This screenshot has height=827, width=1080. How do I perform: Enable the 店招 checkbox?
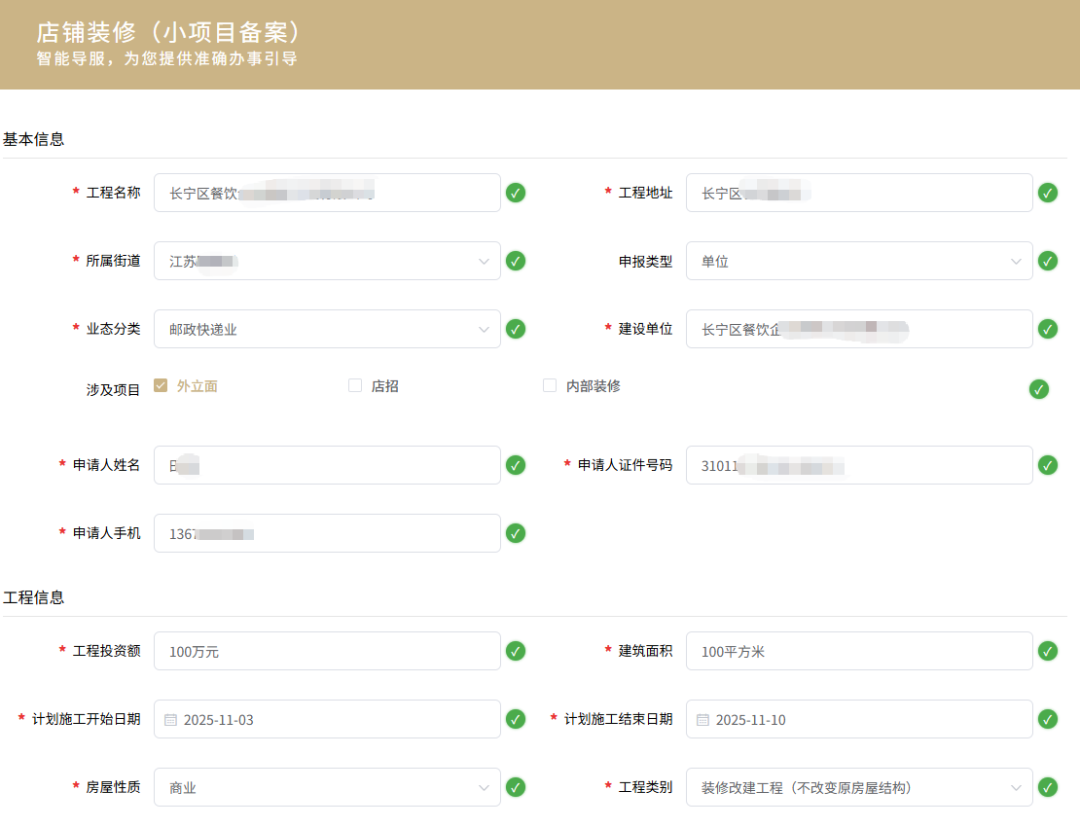[x=355, y=384]
